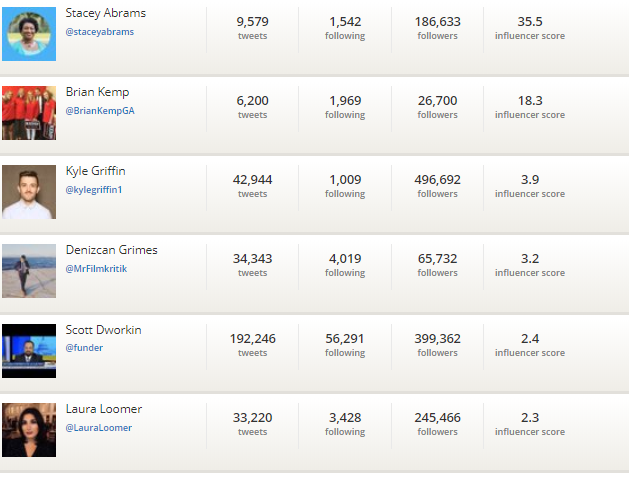Click the 65,732 followers count
631x477 pixels.
point(437,258)
